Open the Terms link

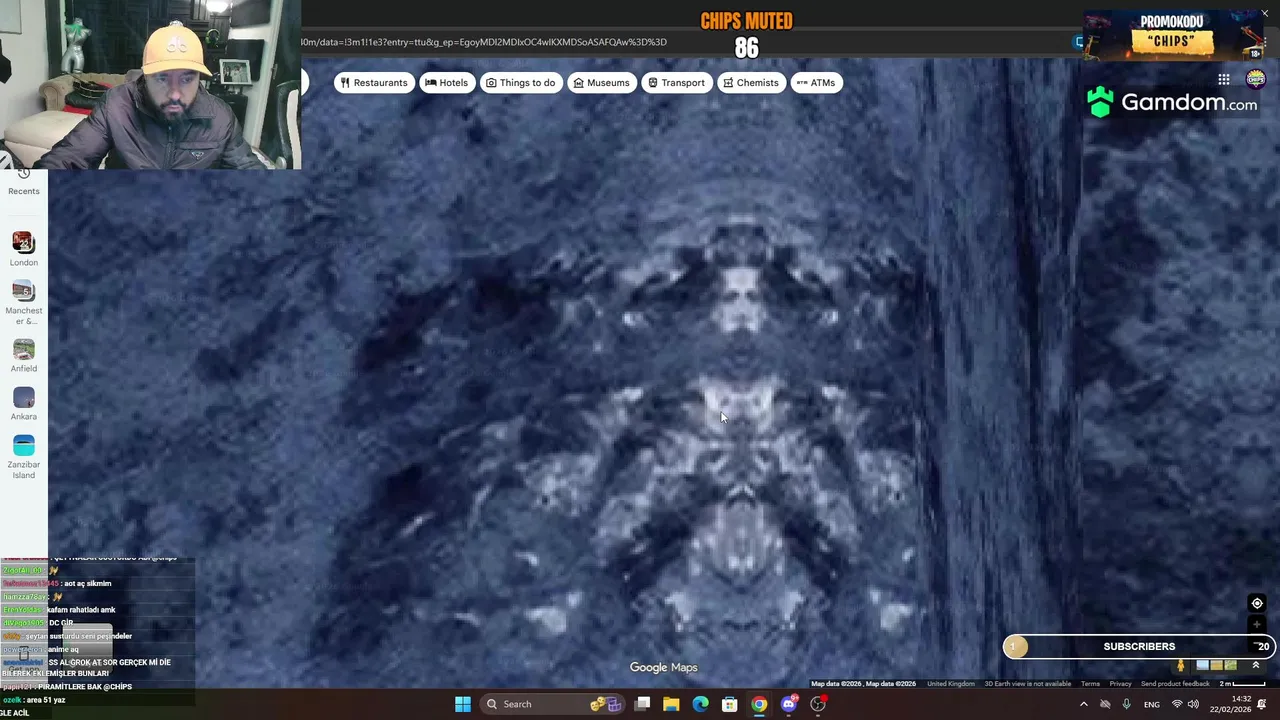1090,684
